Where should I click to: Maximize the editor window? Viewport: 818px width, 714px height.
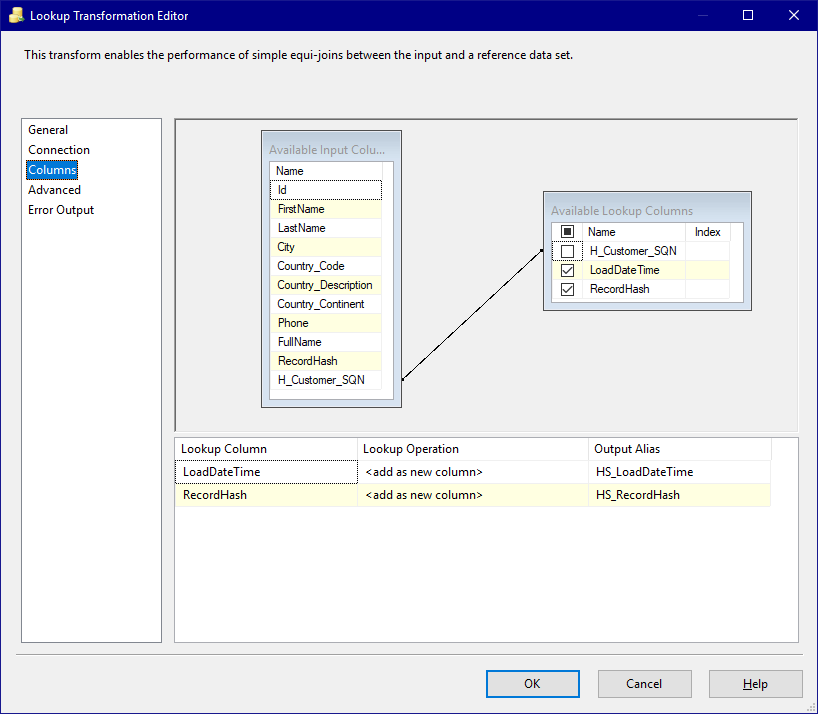click(748, 15)
